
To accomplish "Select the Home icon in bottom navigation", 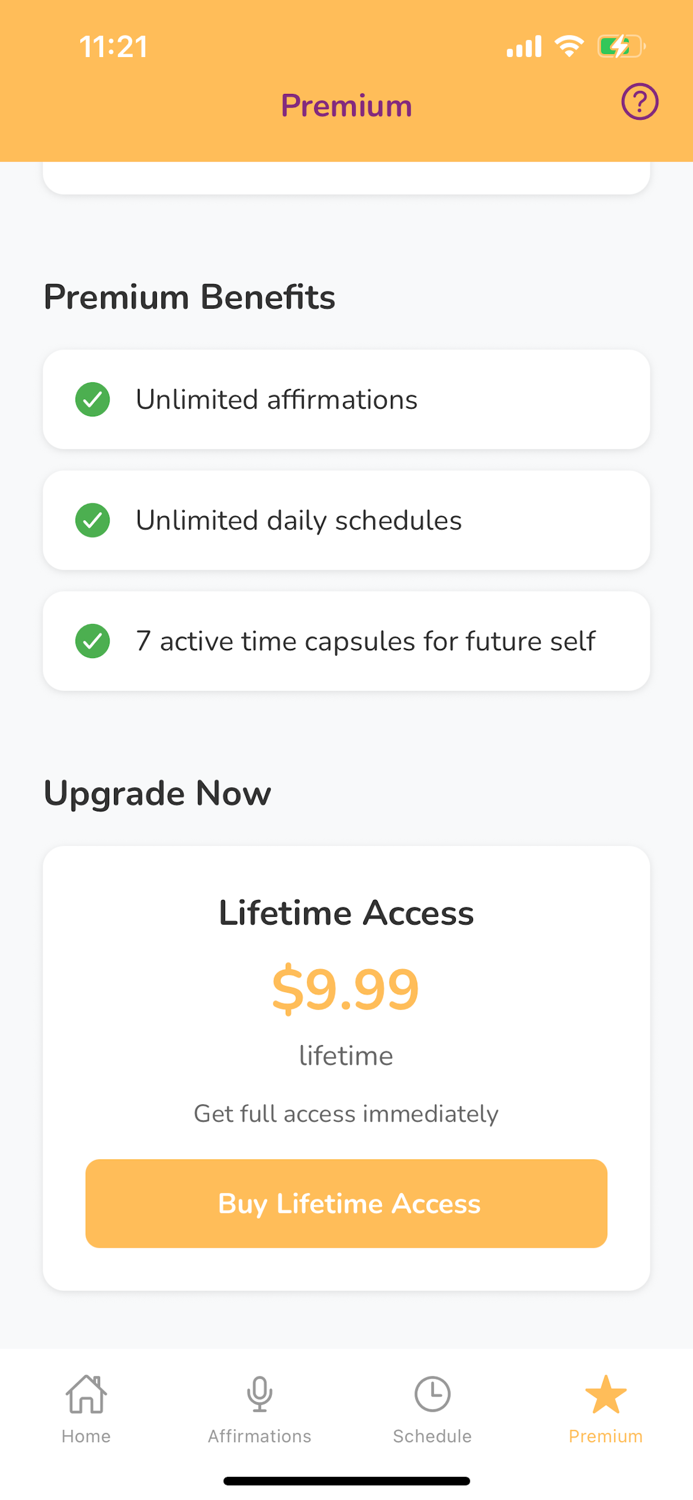I will coord(86,1392).
